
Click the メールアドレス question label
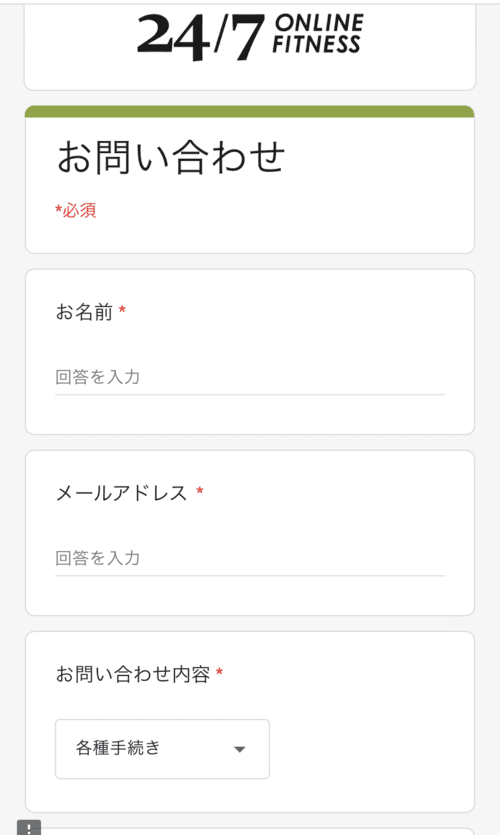tap(121, 493)
